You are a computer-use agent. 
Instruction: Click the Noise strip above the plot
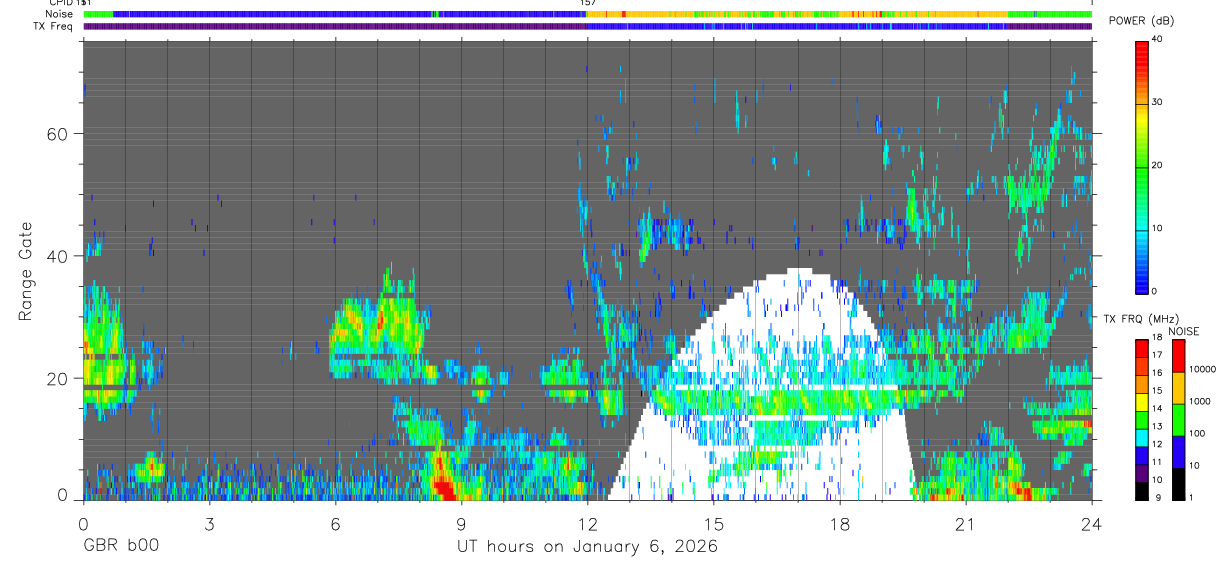click(587, 14)
